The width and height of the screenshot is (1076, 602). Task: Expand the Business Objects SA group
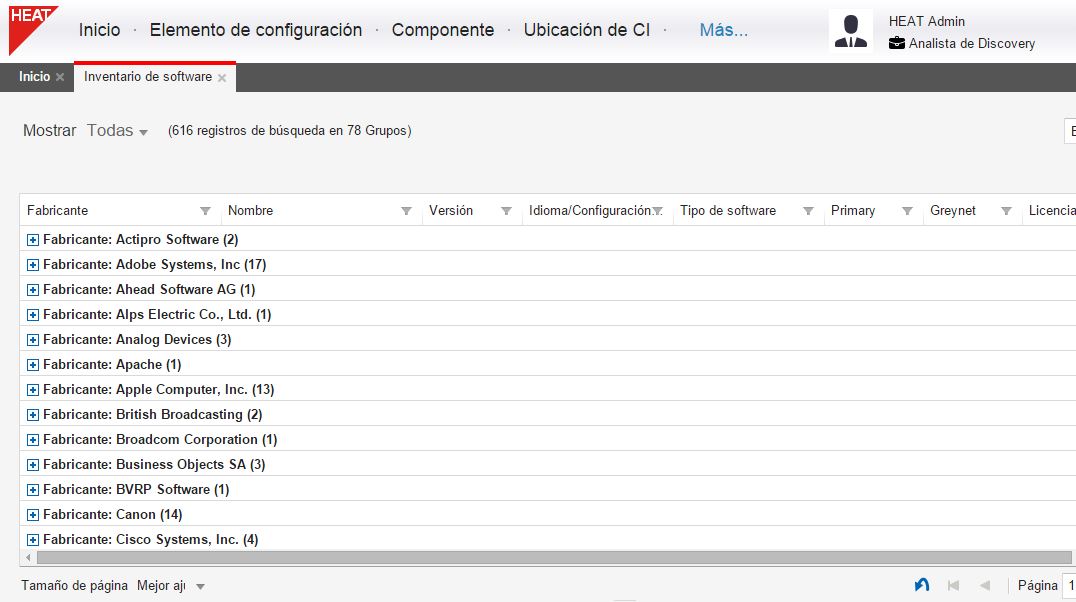coord(32,465)
